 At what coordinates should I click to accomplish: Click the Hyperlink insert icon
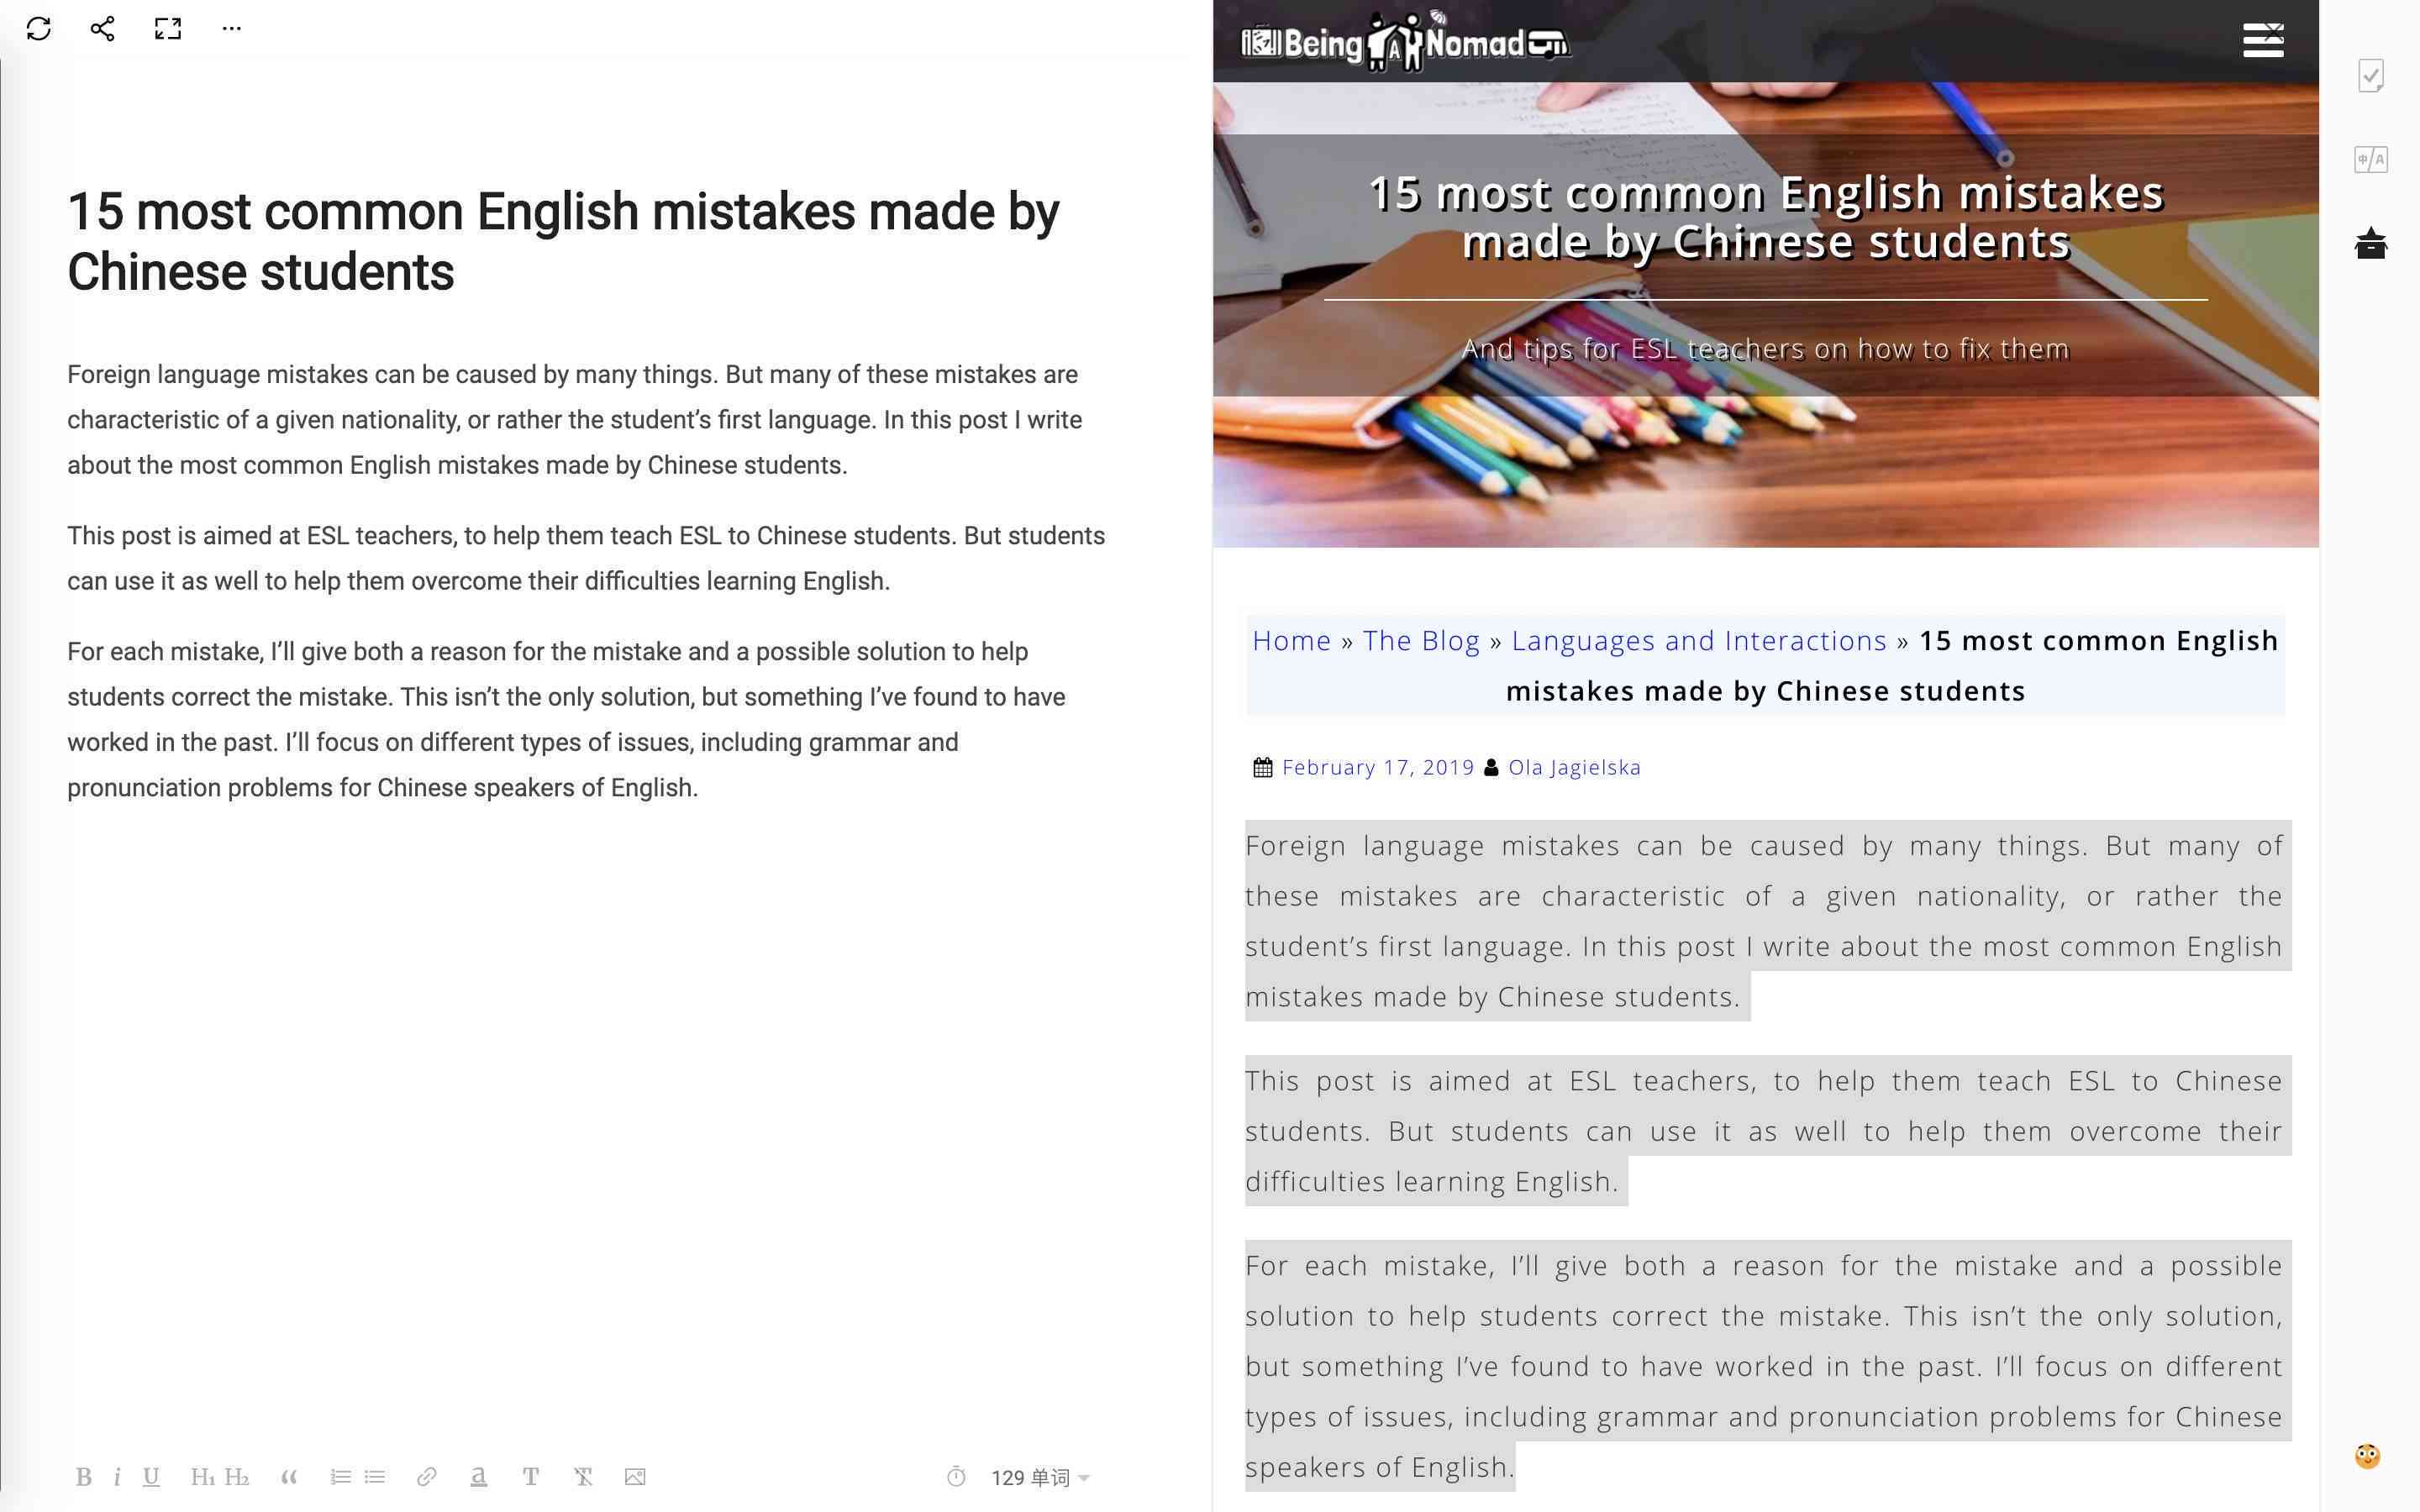click(423, 1478)
